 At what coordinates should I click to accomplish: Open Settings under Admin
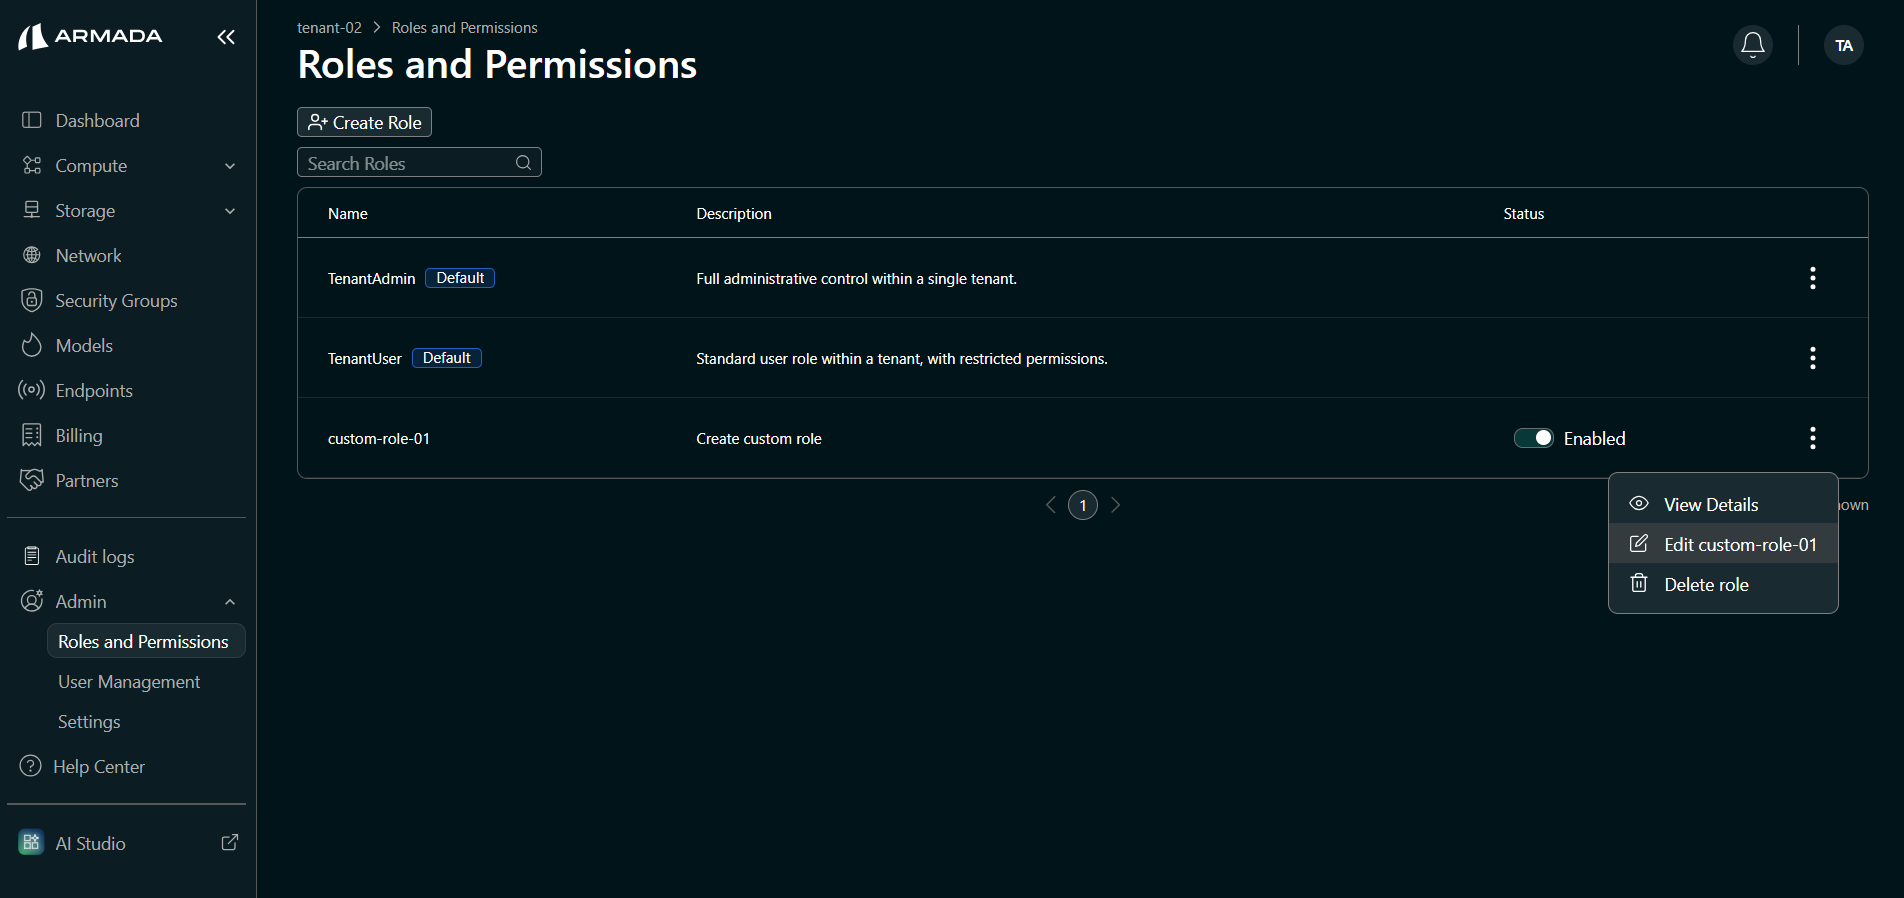point(89,721)
